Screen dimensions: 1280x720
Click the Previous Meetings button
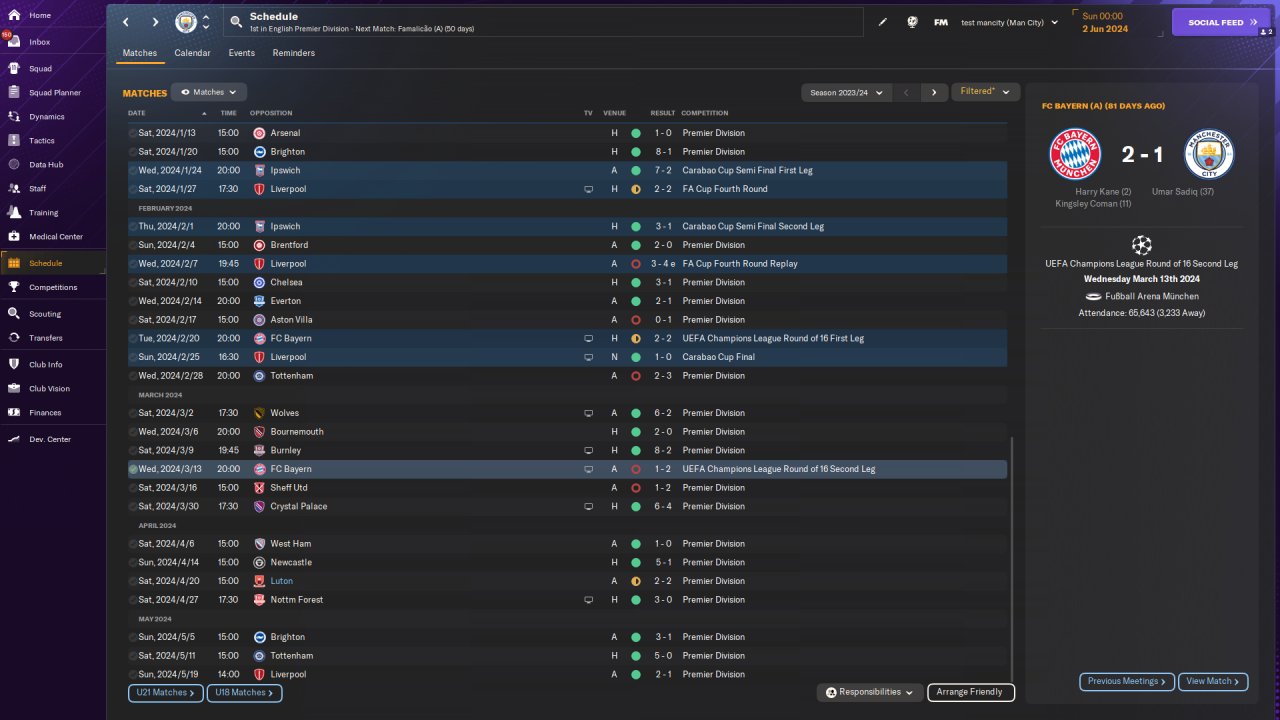[x=1127, y=681]
